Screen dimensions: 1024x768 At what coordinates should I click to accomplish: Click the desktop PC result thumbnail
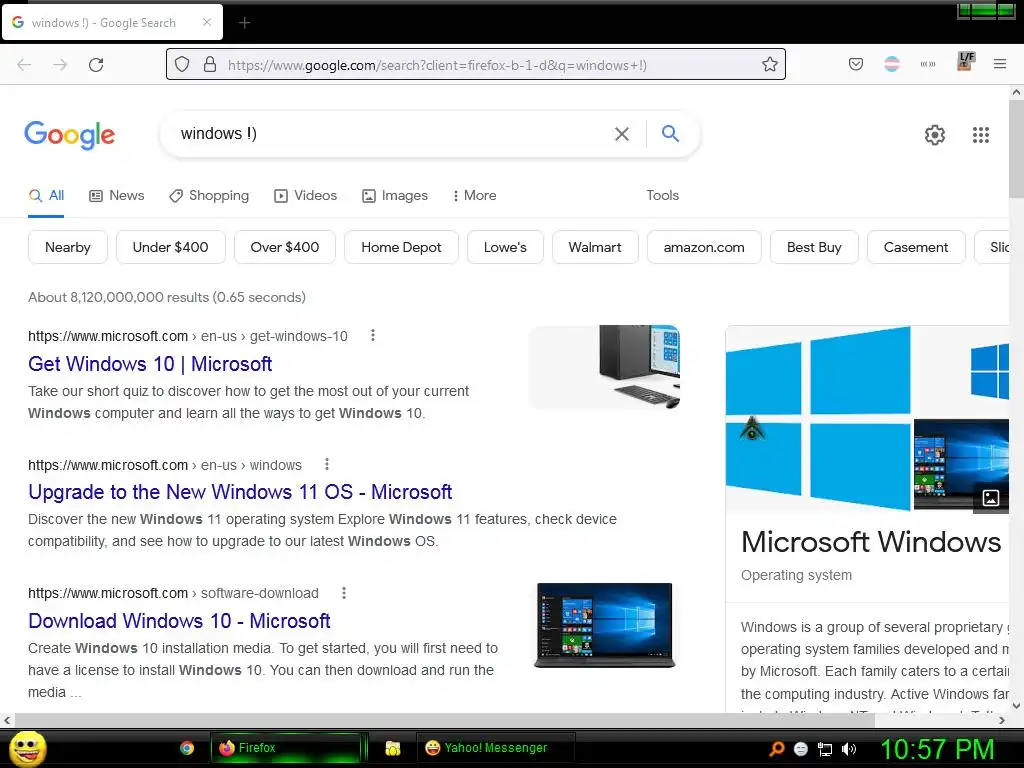point(605,367)
